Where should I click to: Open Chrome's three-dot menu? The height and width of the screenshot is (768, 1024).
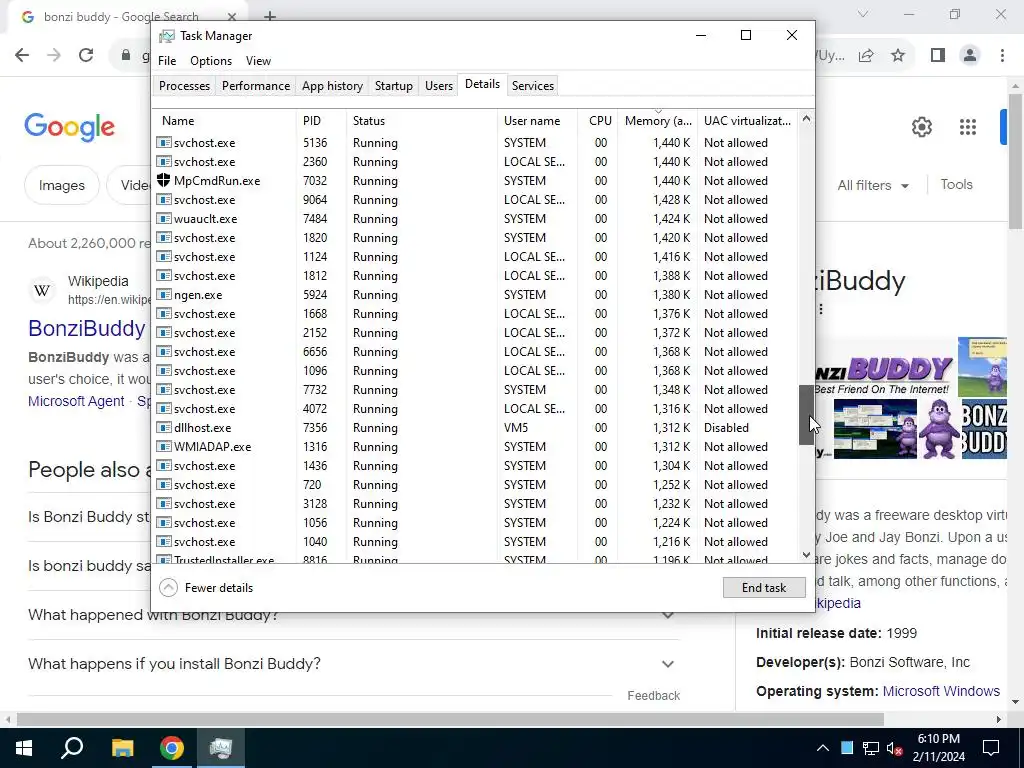coord(1002,56)
